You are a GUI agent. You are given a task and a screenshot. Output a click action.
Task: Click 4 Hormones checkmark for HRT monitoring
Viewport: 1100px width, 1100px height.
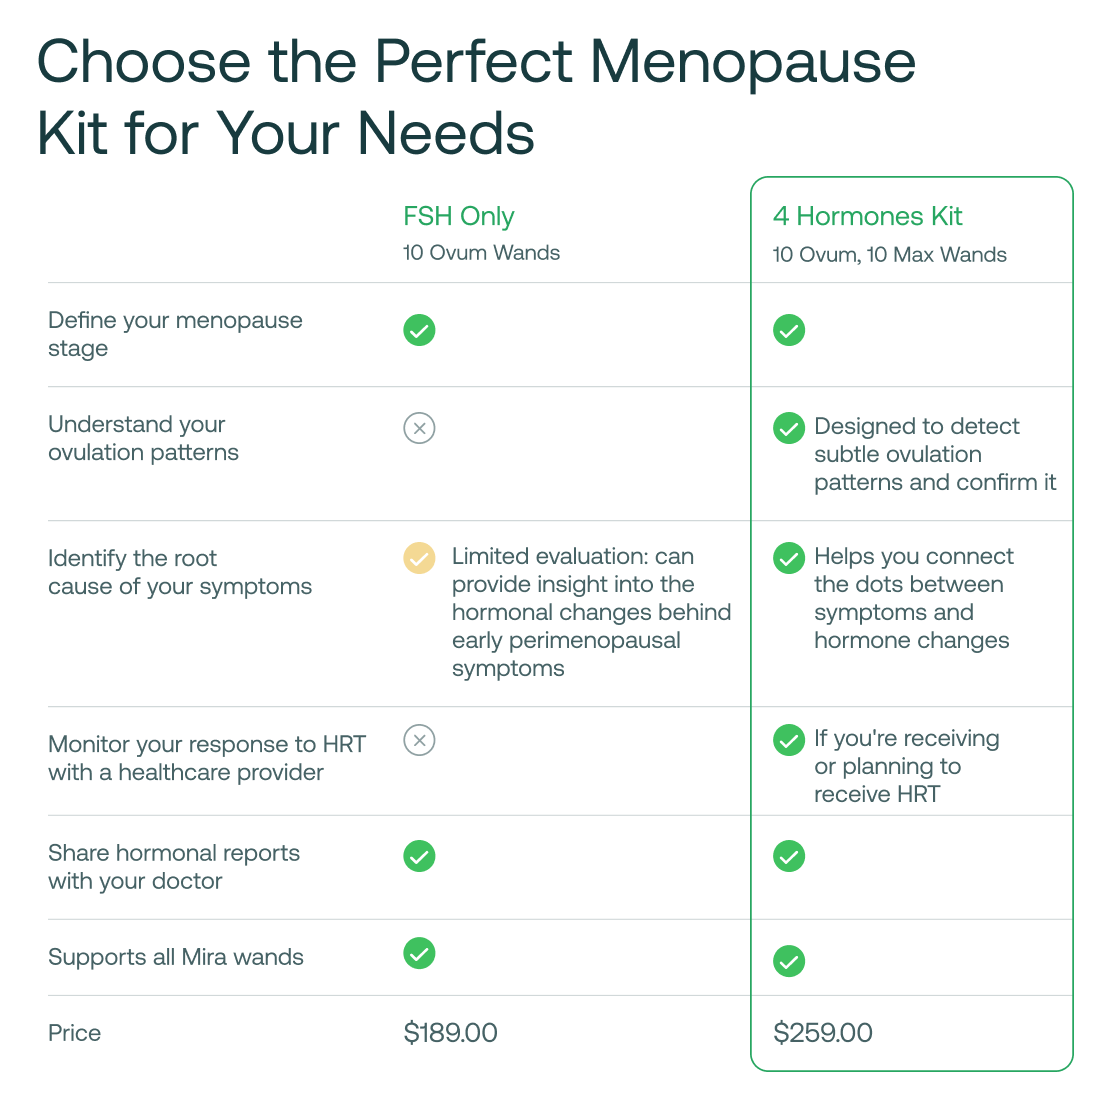[x=789, y=740]
